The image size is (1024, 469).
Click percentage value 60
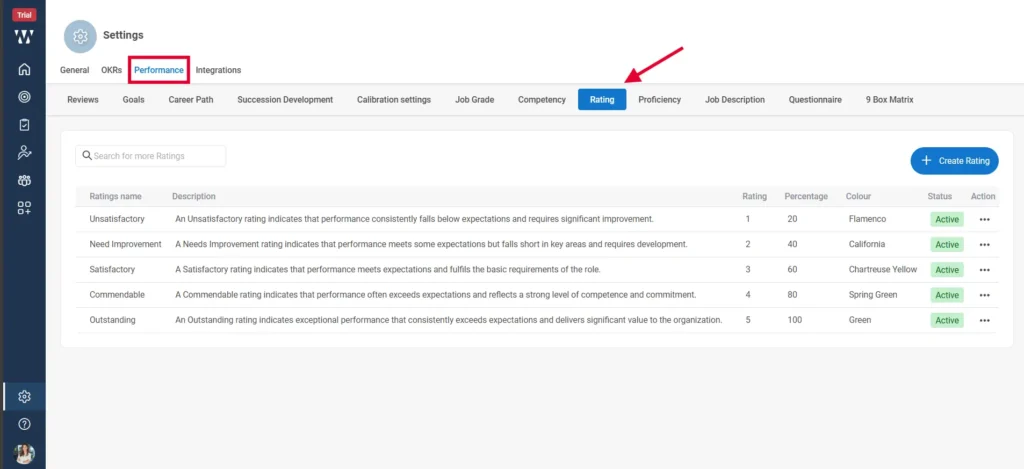tap(792, 269)
